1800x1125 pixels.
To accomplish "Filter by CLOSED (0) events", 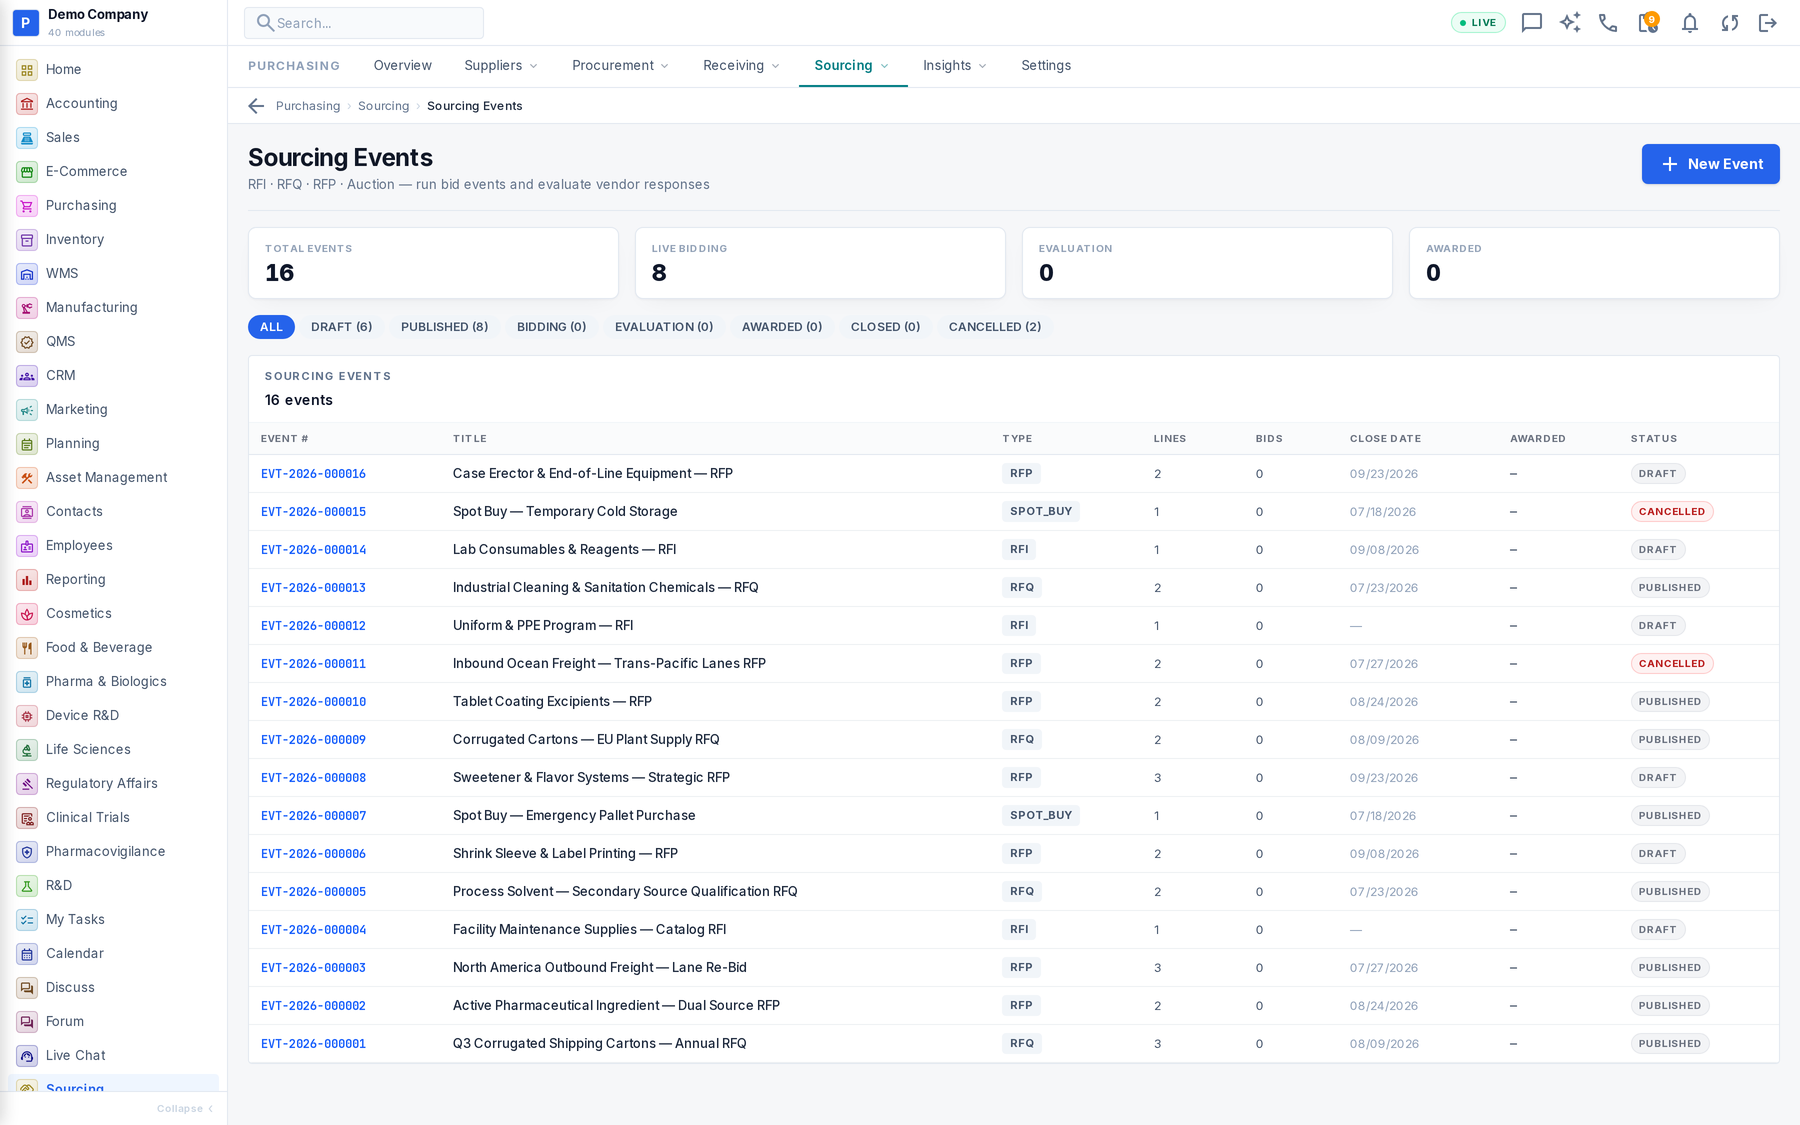I will [x=885, y=327].
